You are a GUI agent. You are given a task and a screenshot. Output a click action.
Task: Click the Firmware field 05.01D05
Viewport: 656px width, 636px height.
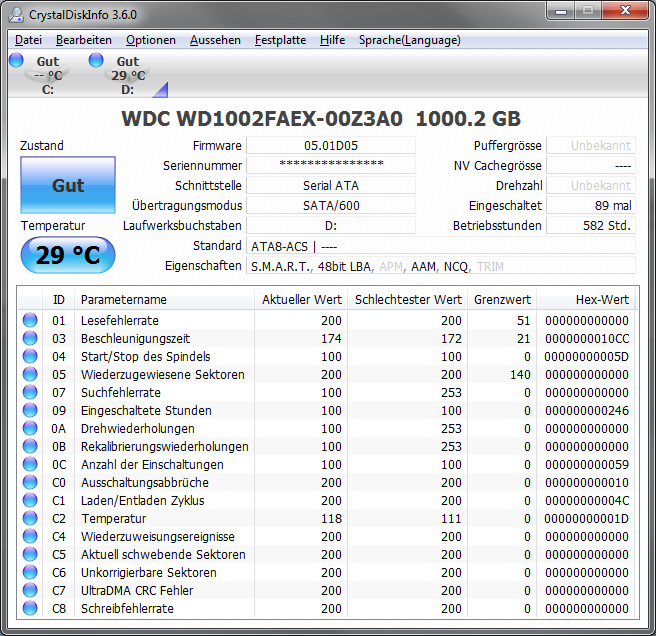click(331, 146)
